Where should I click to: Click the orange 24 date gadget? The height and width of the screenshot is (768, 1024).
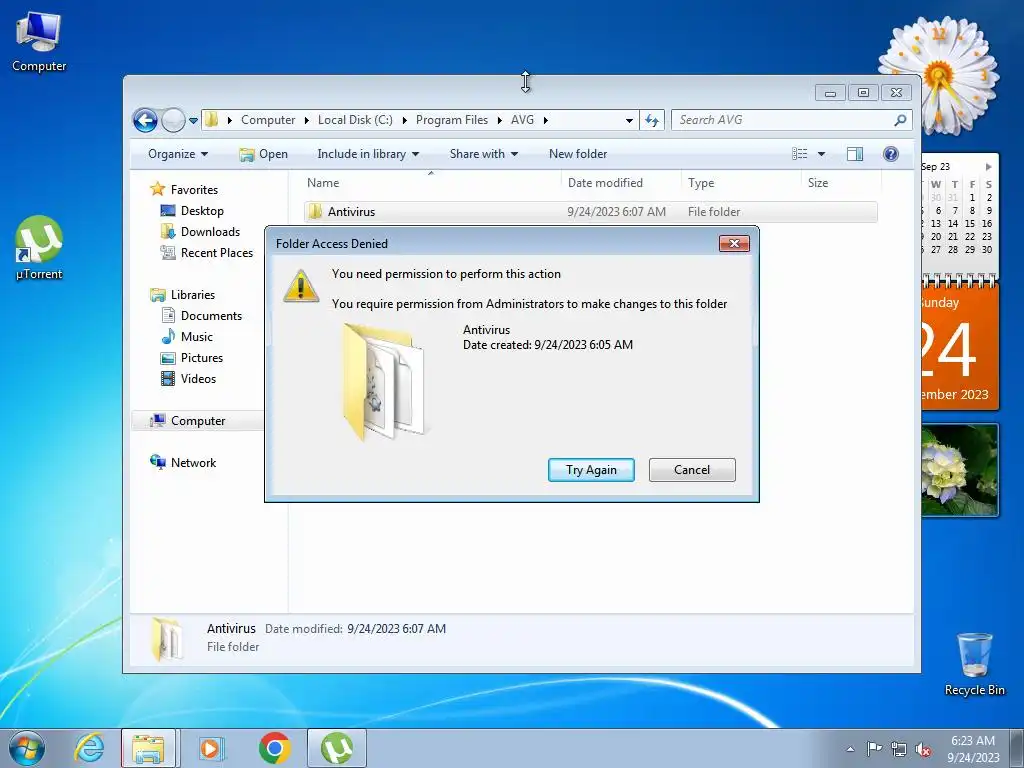[959, 349]
